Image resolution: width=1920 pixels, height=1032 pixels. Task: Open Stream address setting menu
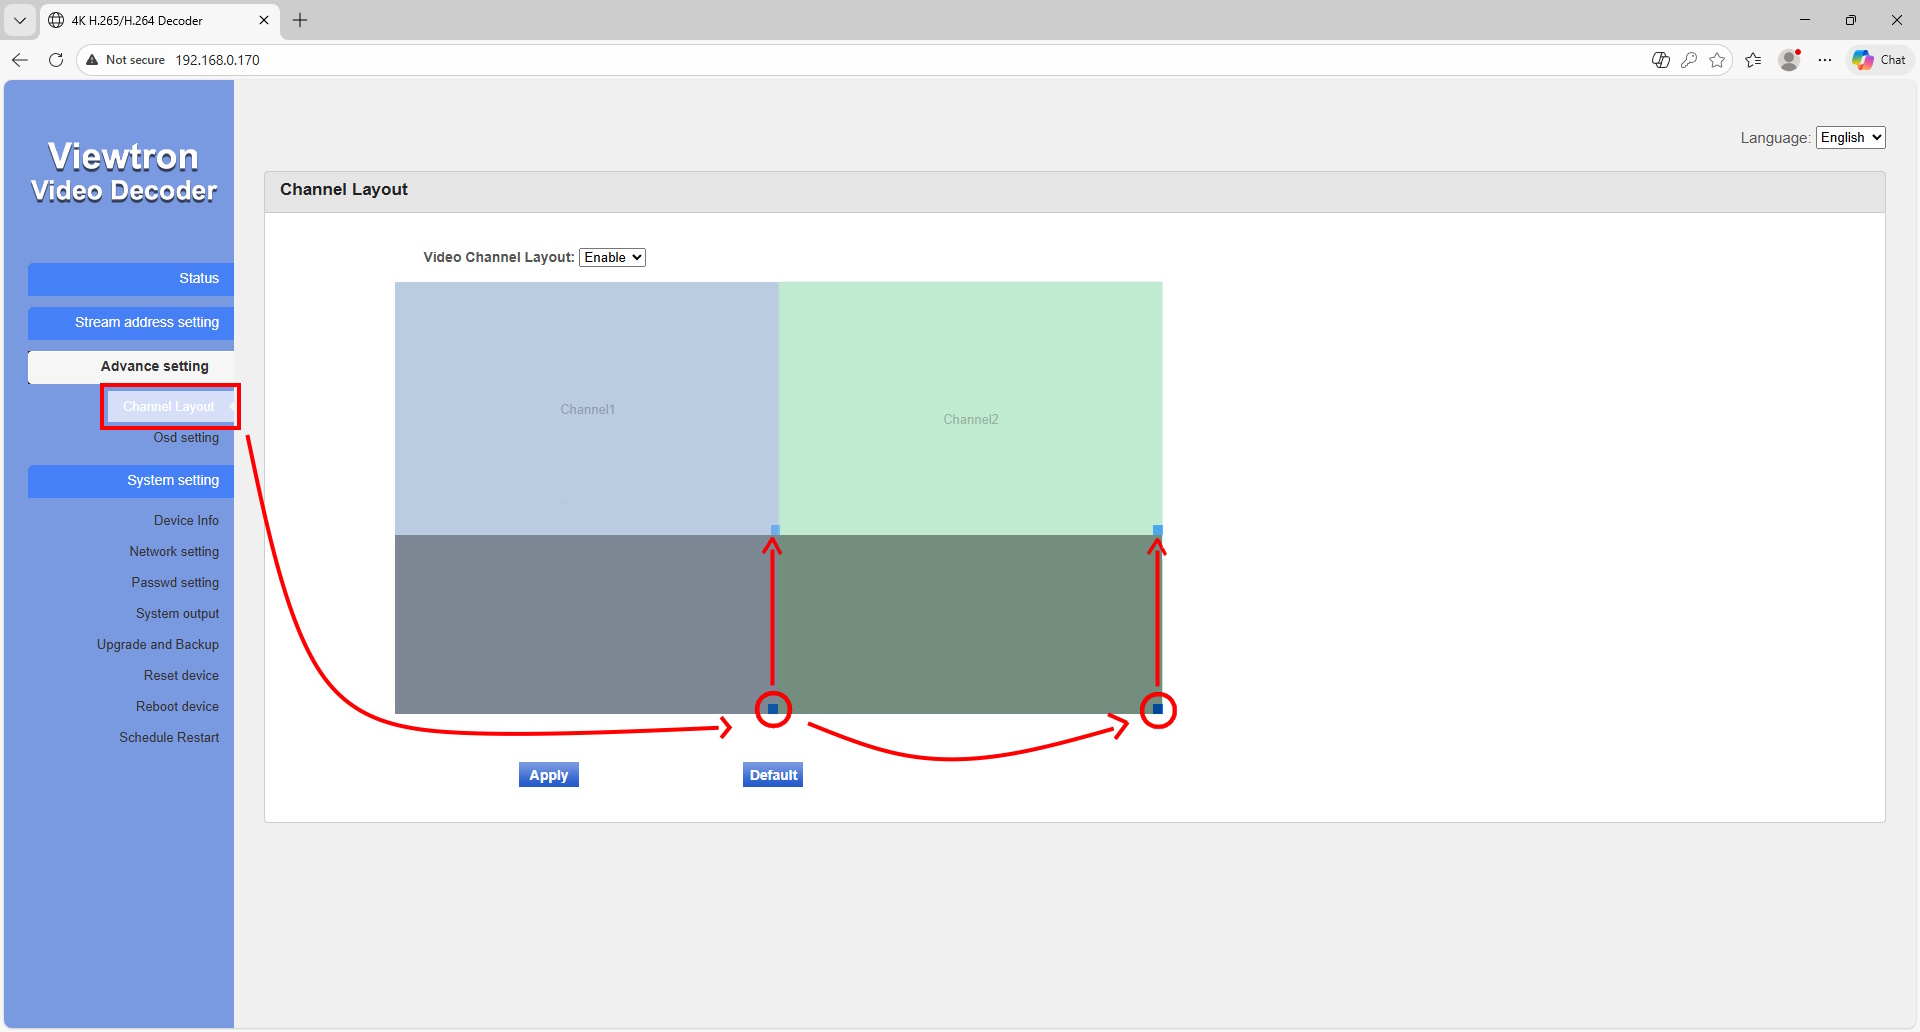(131, 323)
